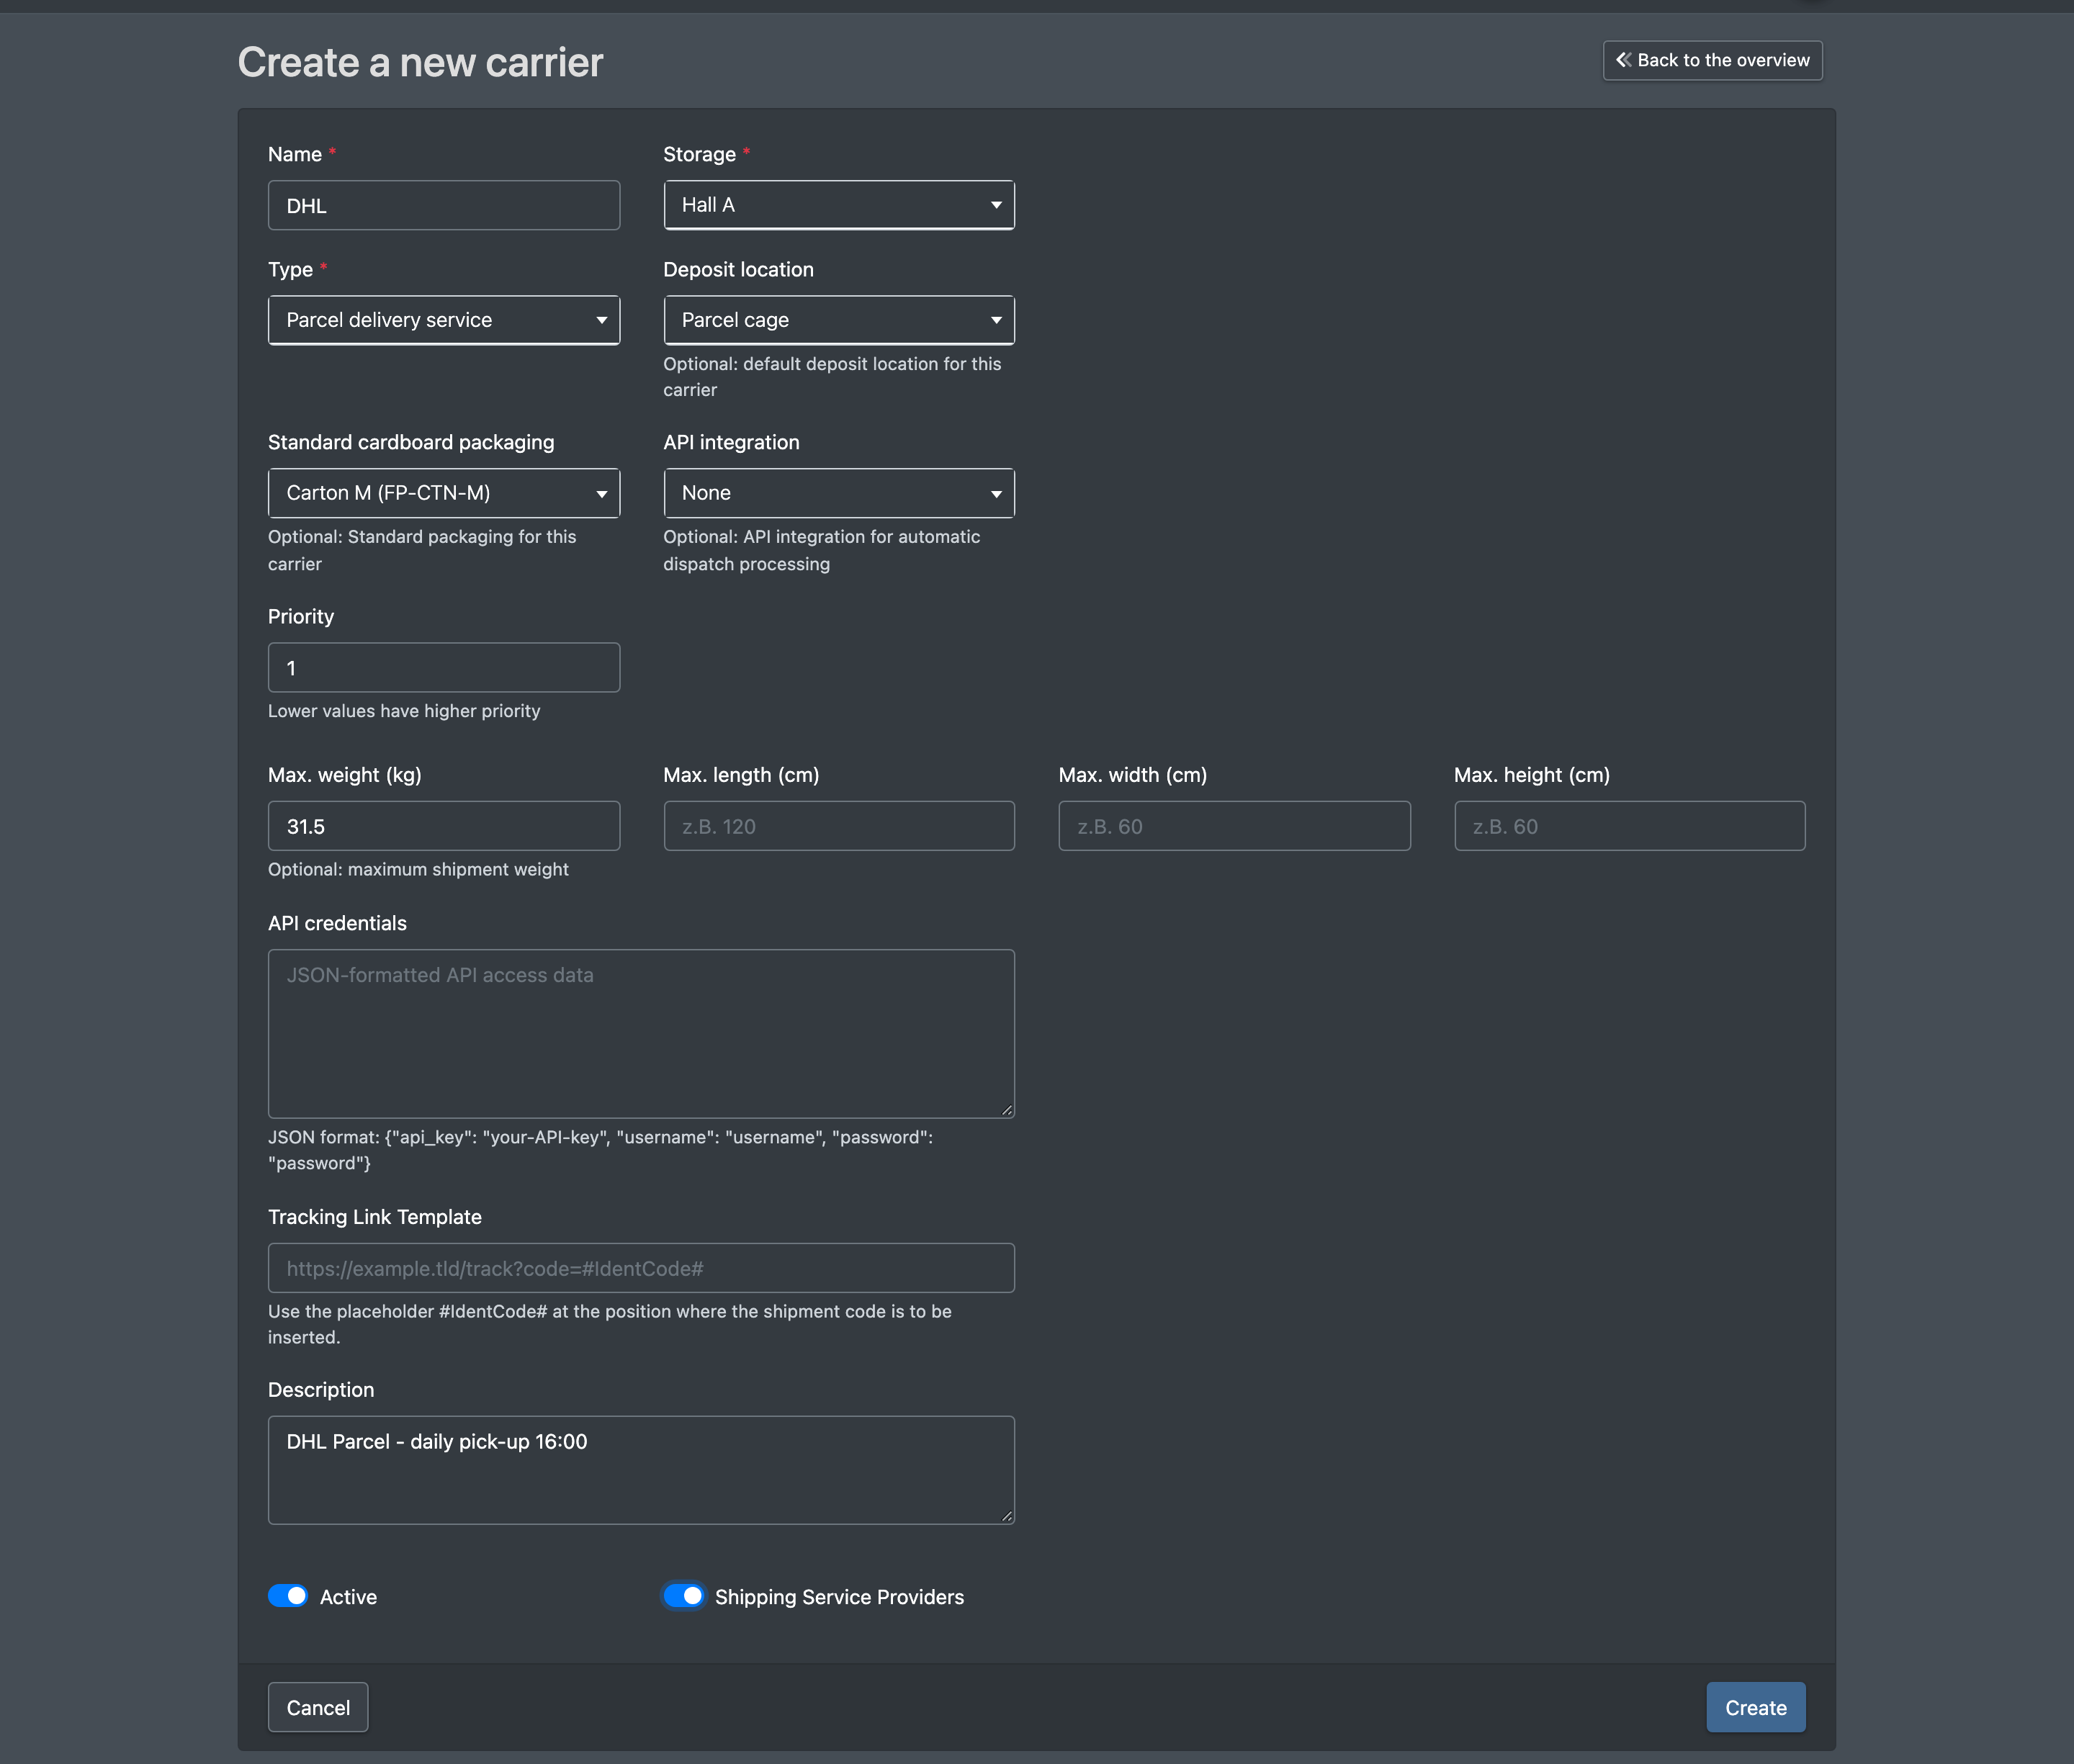The height and width of the screenshot is (1764, 2074).
Task: Click the Tracking Link Template field
Action: (641, 1268)
